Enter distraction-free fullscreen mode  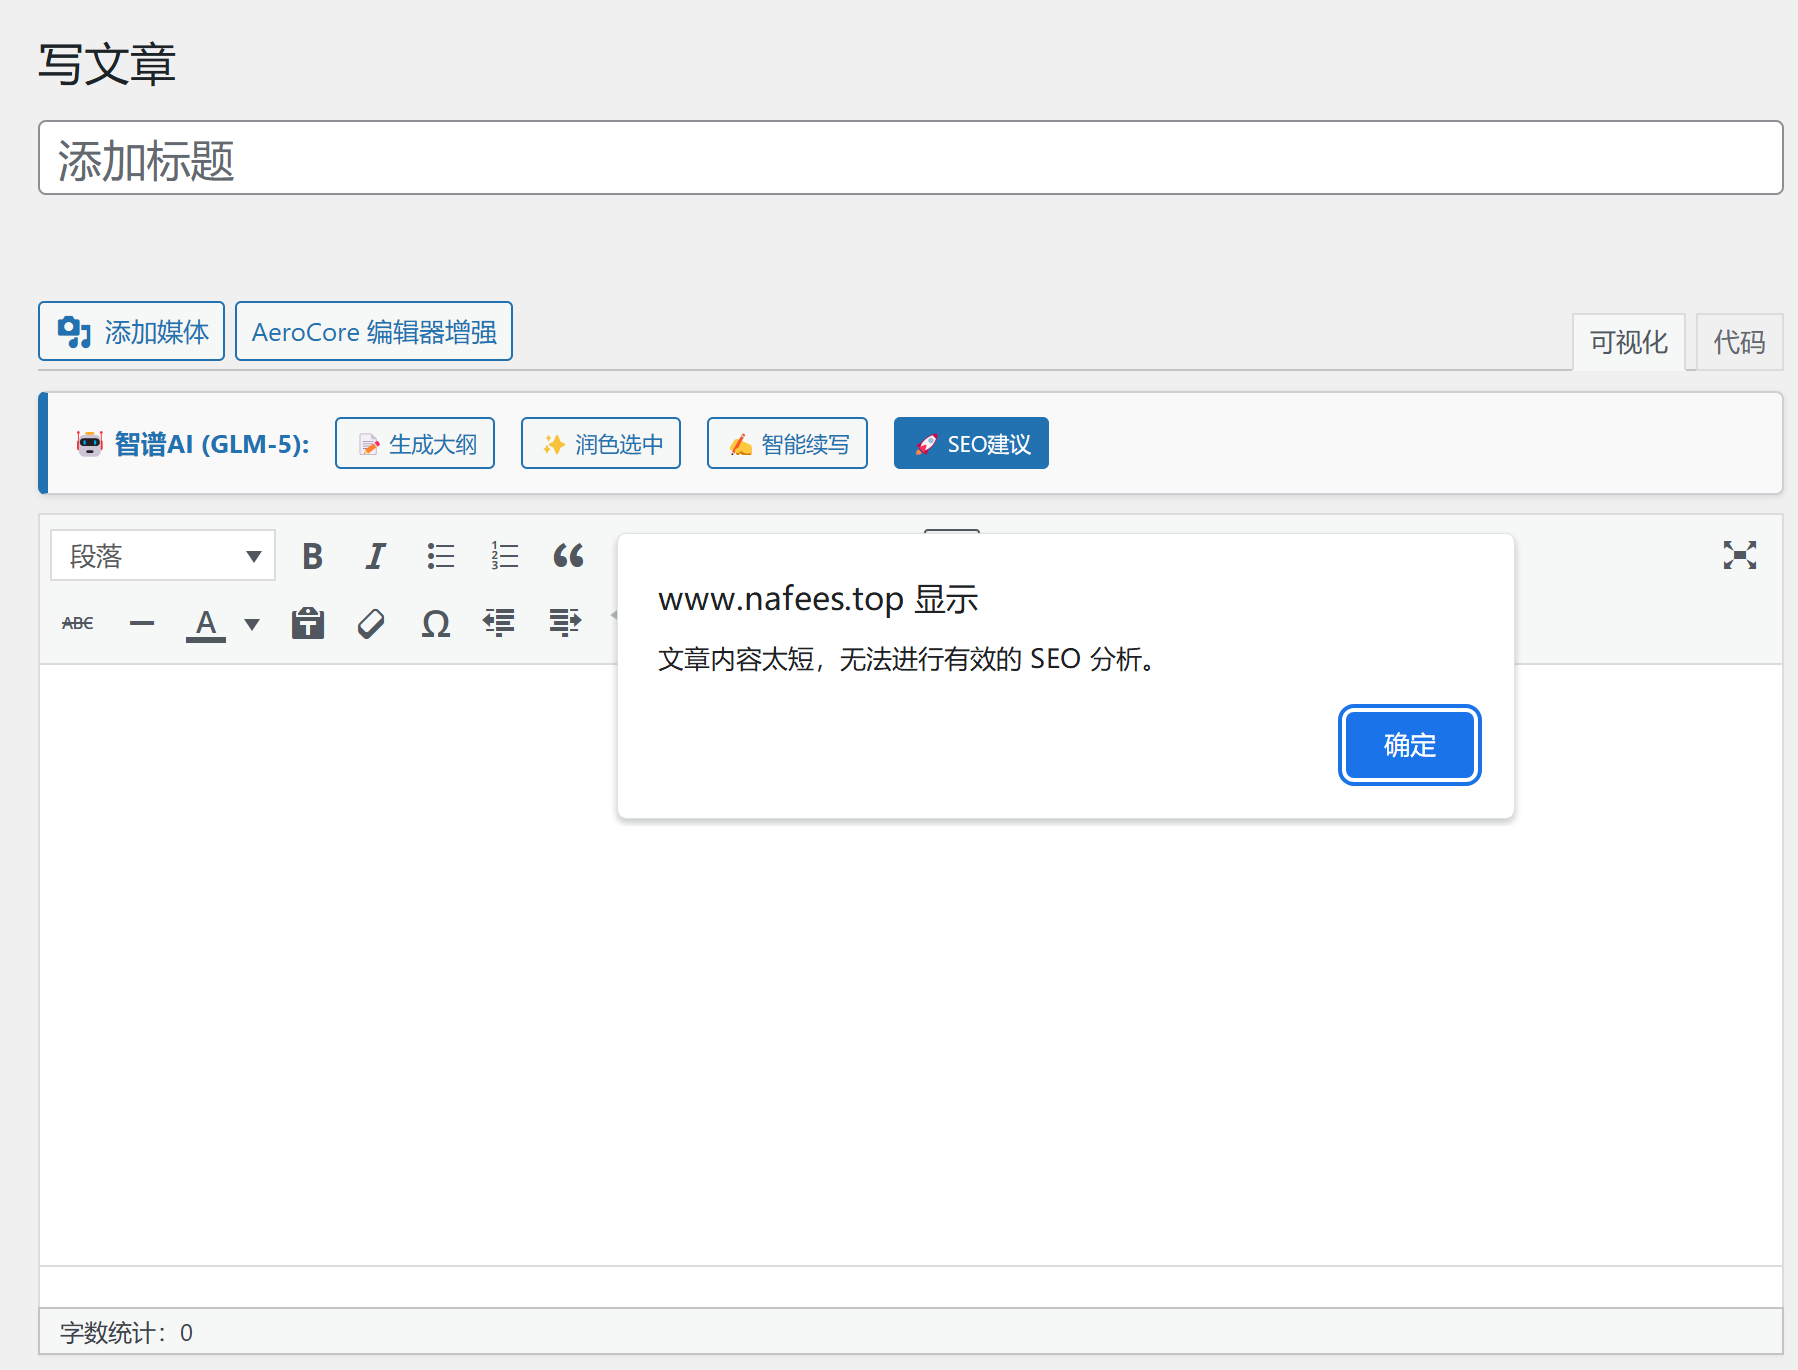point(1739,555)
